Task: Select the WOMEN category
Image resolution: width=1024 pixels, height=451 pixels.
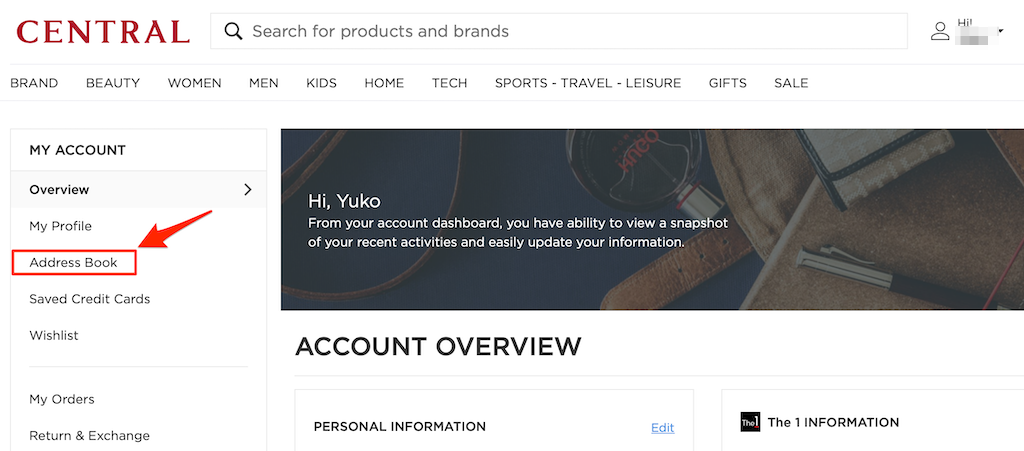Action: tap(194, 83)
